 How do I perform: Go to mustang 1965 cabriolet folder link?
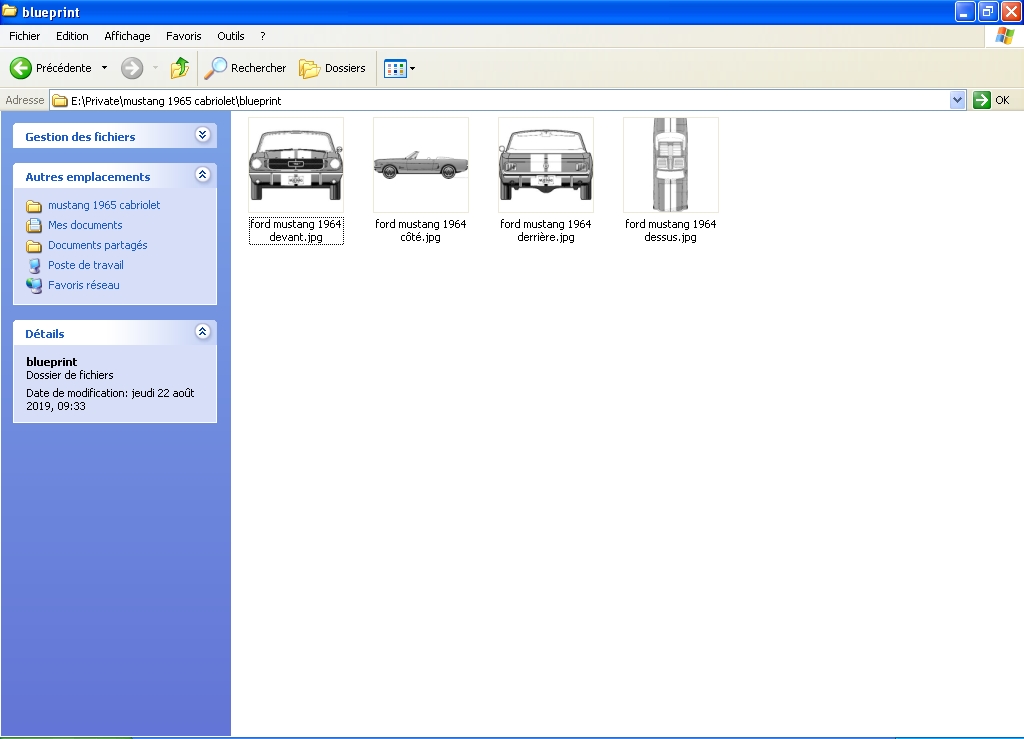(x=103, y=205)
